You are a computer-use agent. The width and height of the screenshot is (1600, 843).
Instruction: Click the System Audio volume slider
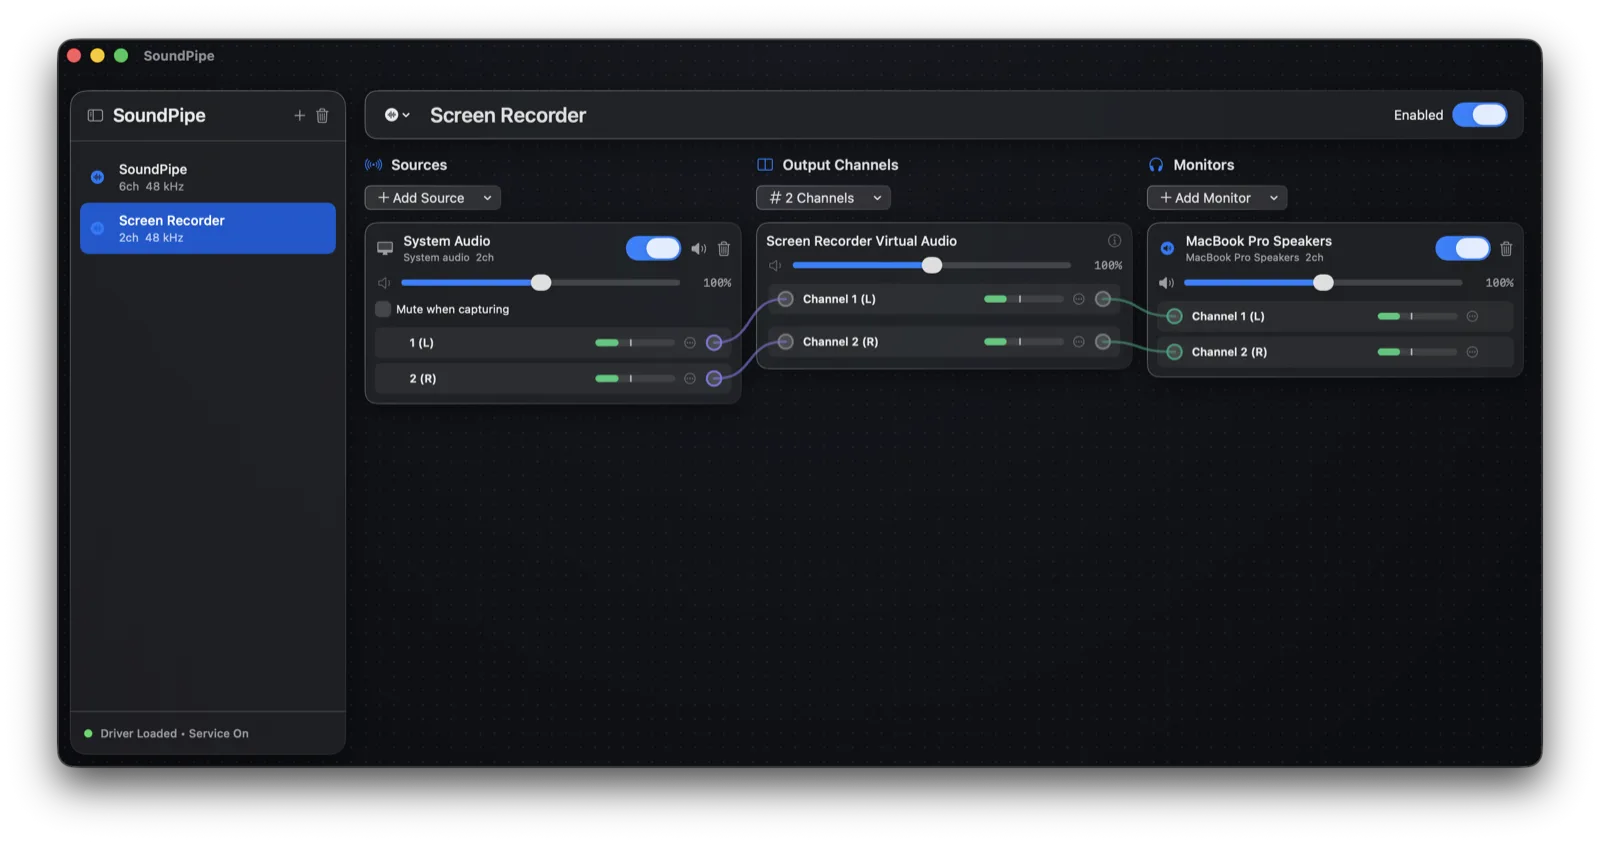click(x=540, y=283)
